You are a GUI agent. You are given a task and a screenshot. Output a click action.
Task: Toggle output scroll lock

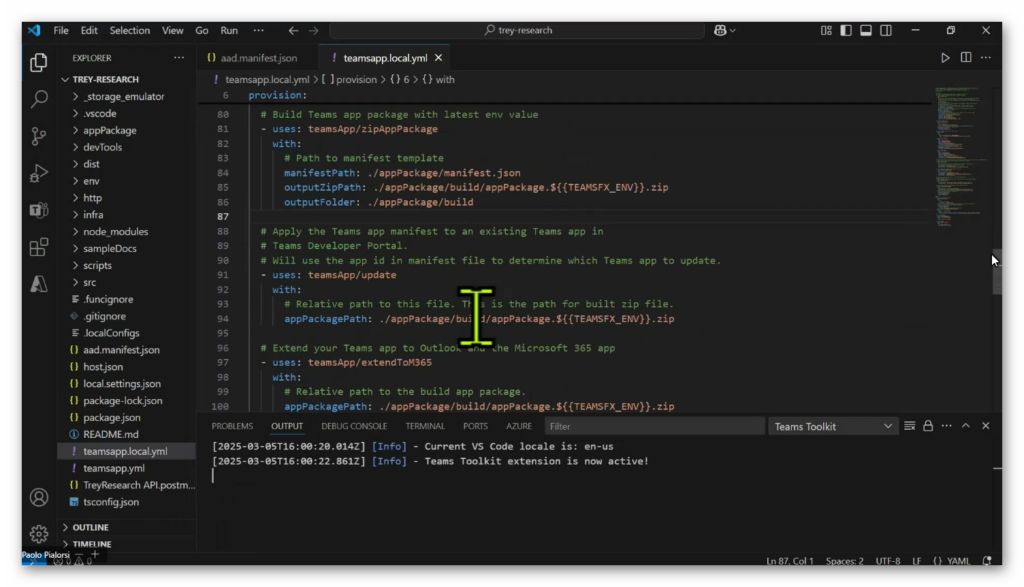[x=927, y=426]
